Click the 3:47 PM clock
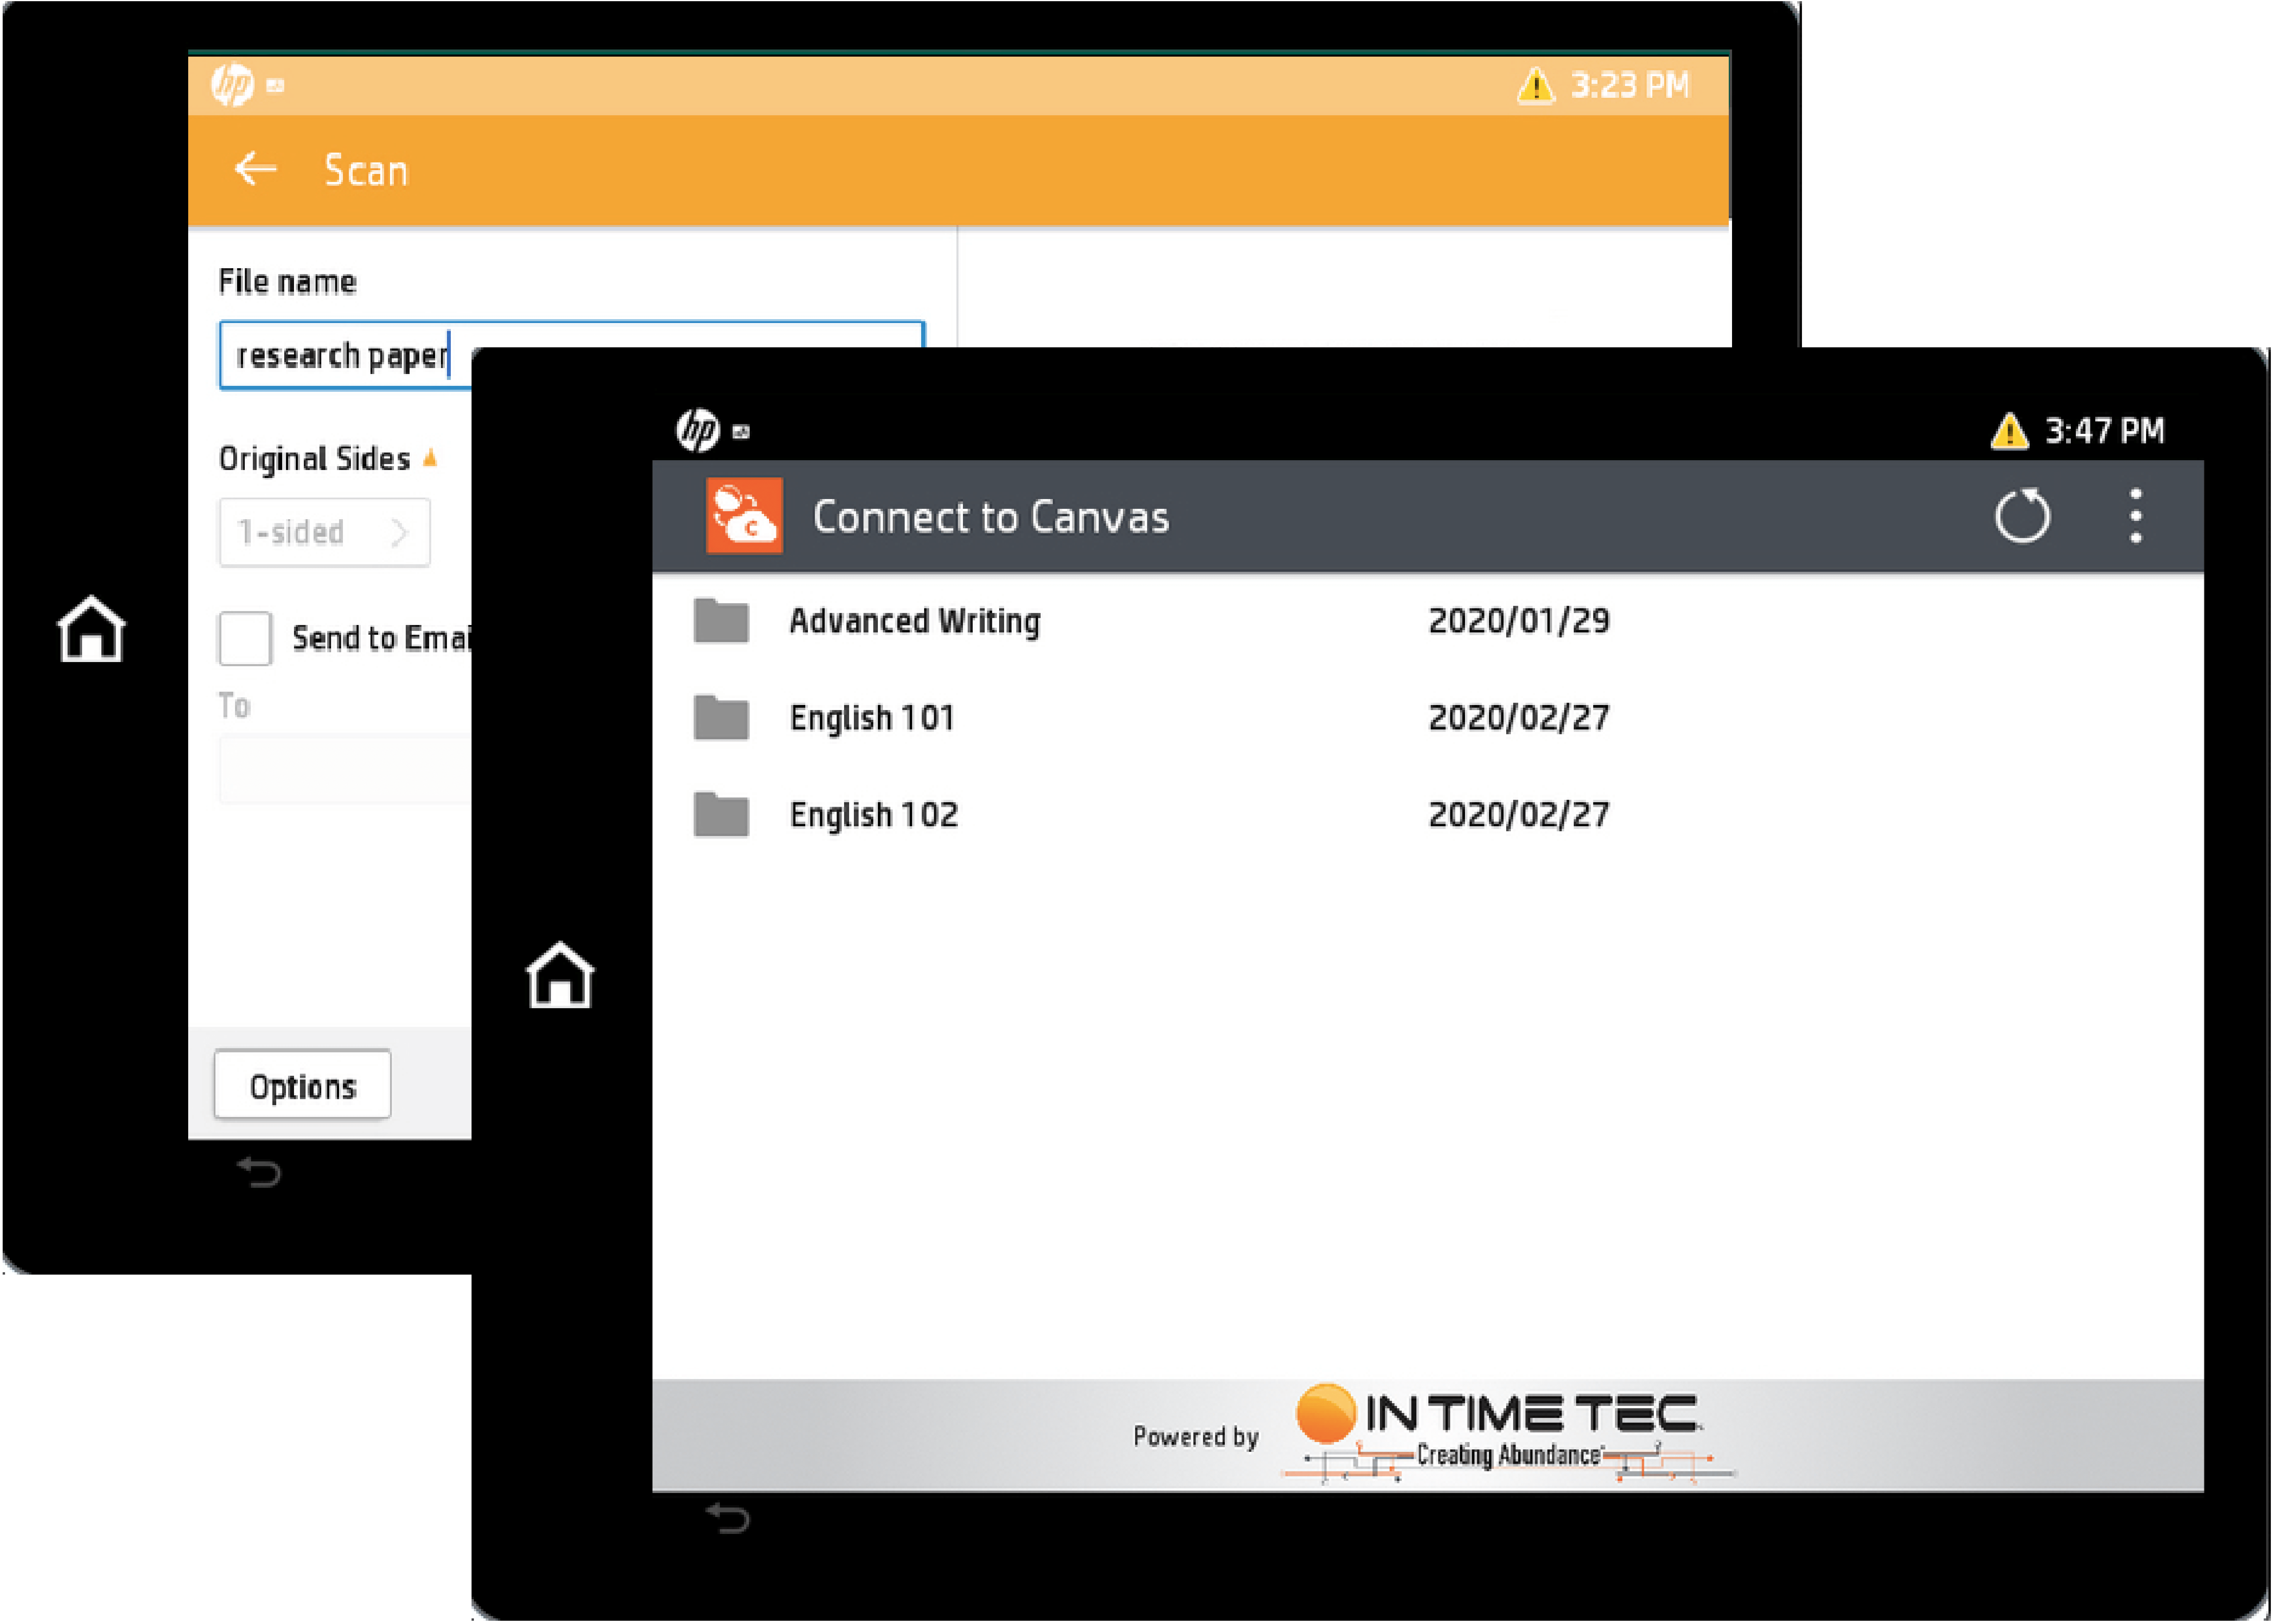 click(x=2105, y=431)
